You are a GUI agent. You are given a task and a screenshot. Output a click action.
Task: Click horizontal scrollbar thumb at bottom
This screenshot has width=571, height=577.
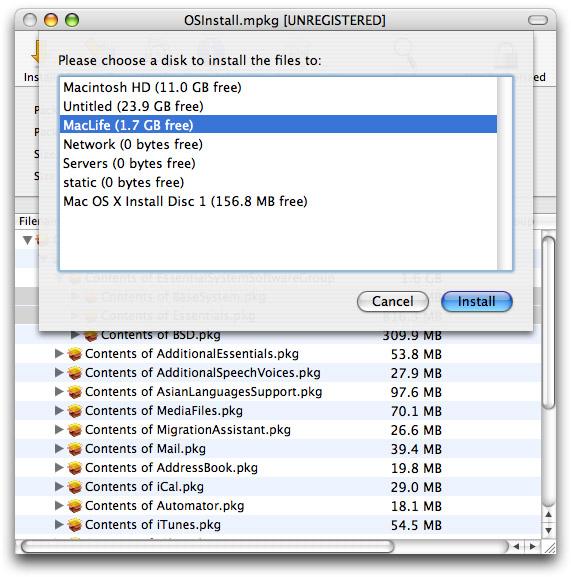point(207,546)
